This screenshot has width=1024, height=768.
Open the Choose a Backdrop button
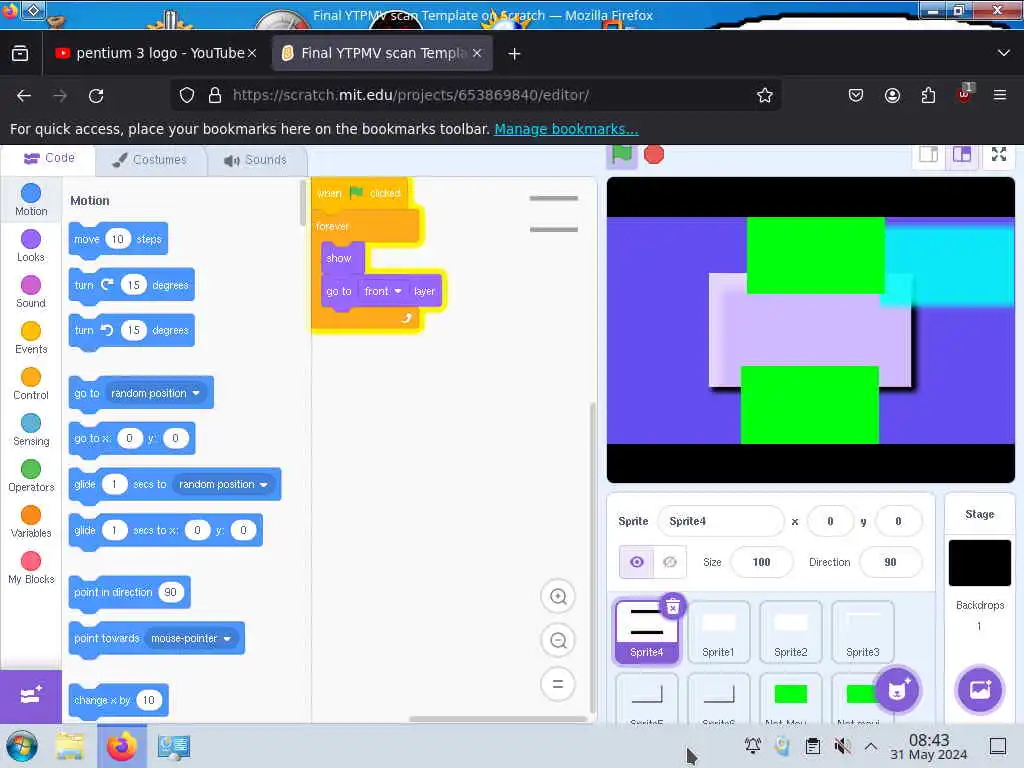[980, 690]
